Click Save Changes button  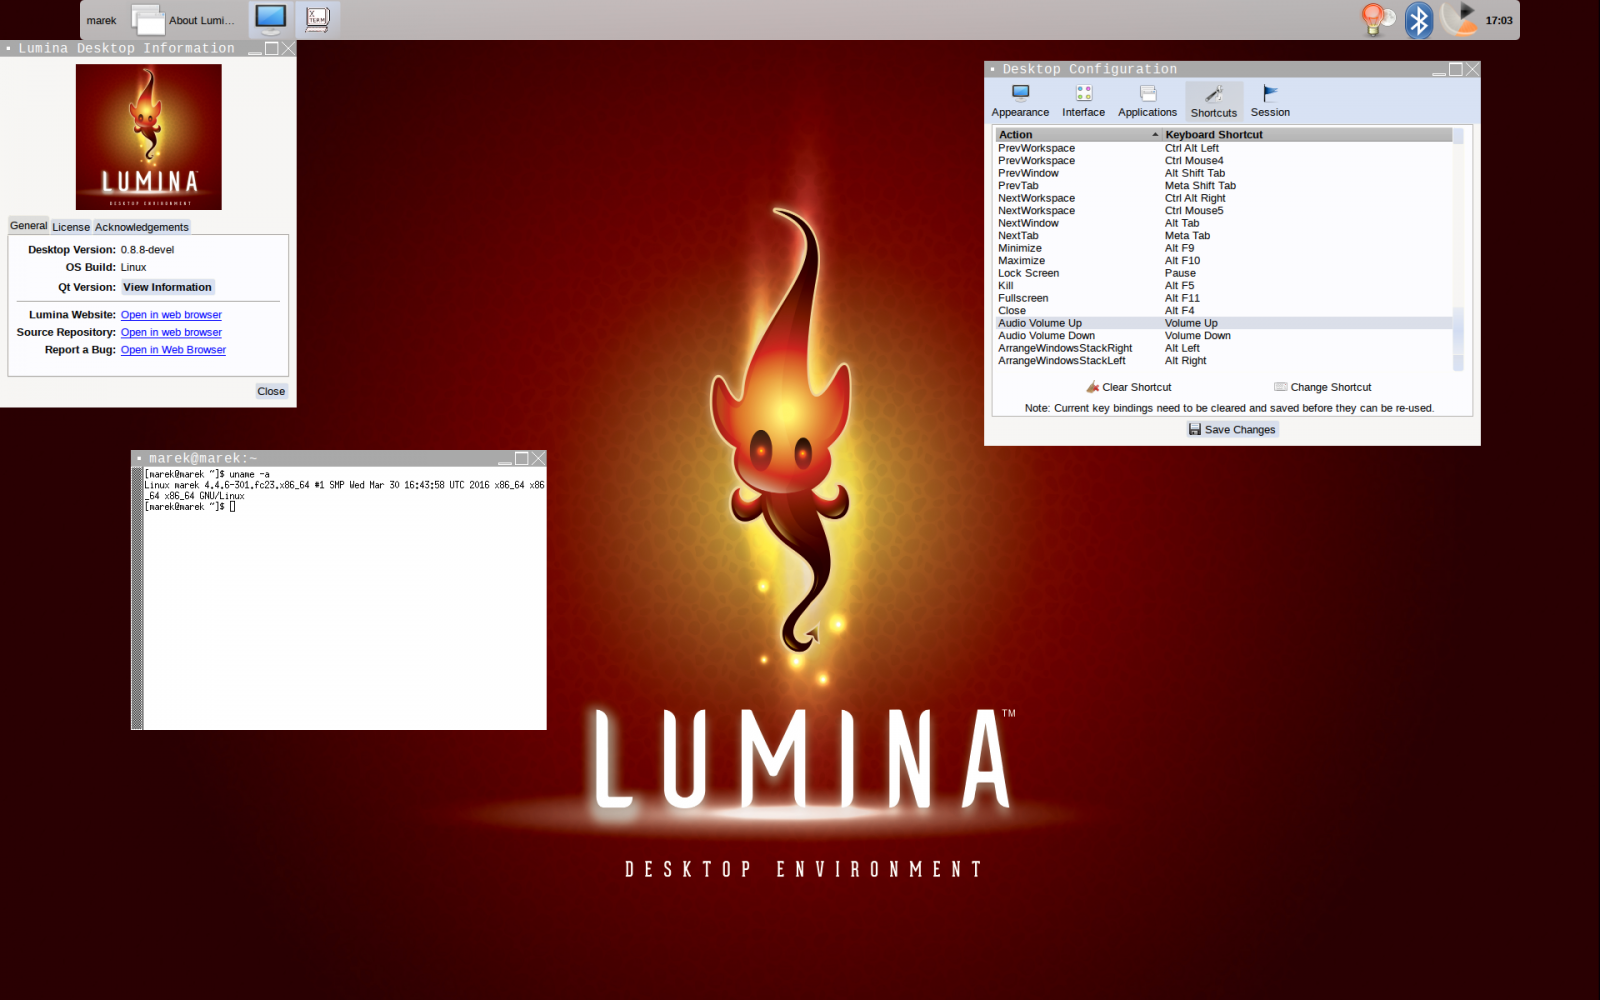(1232, 429)
